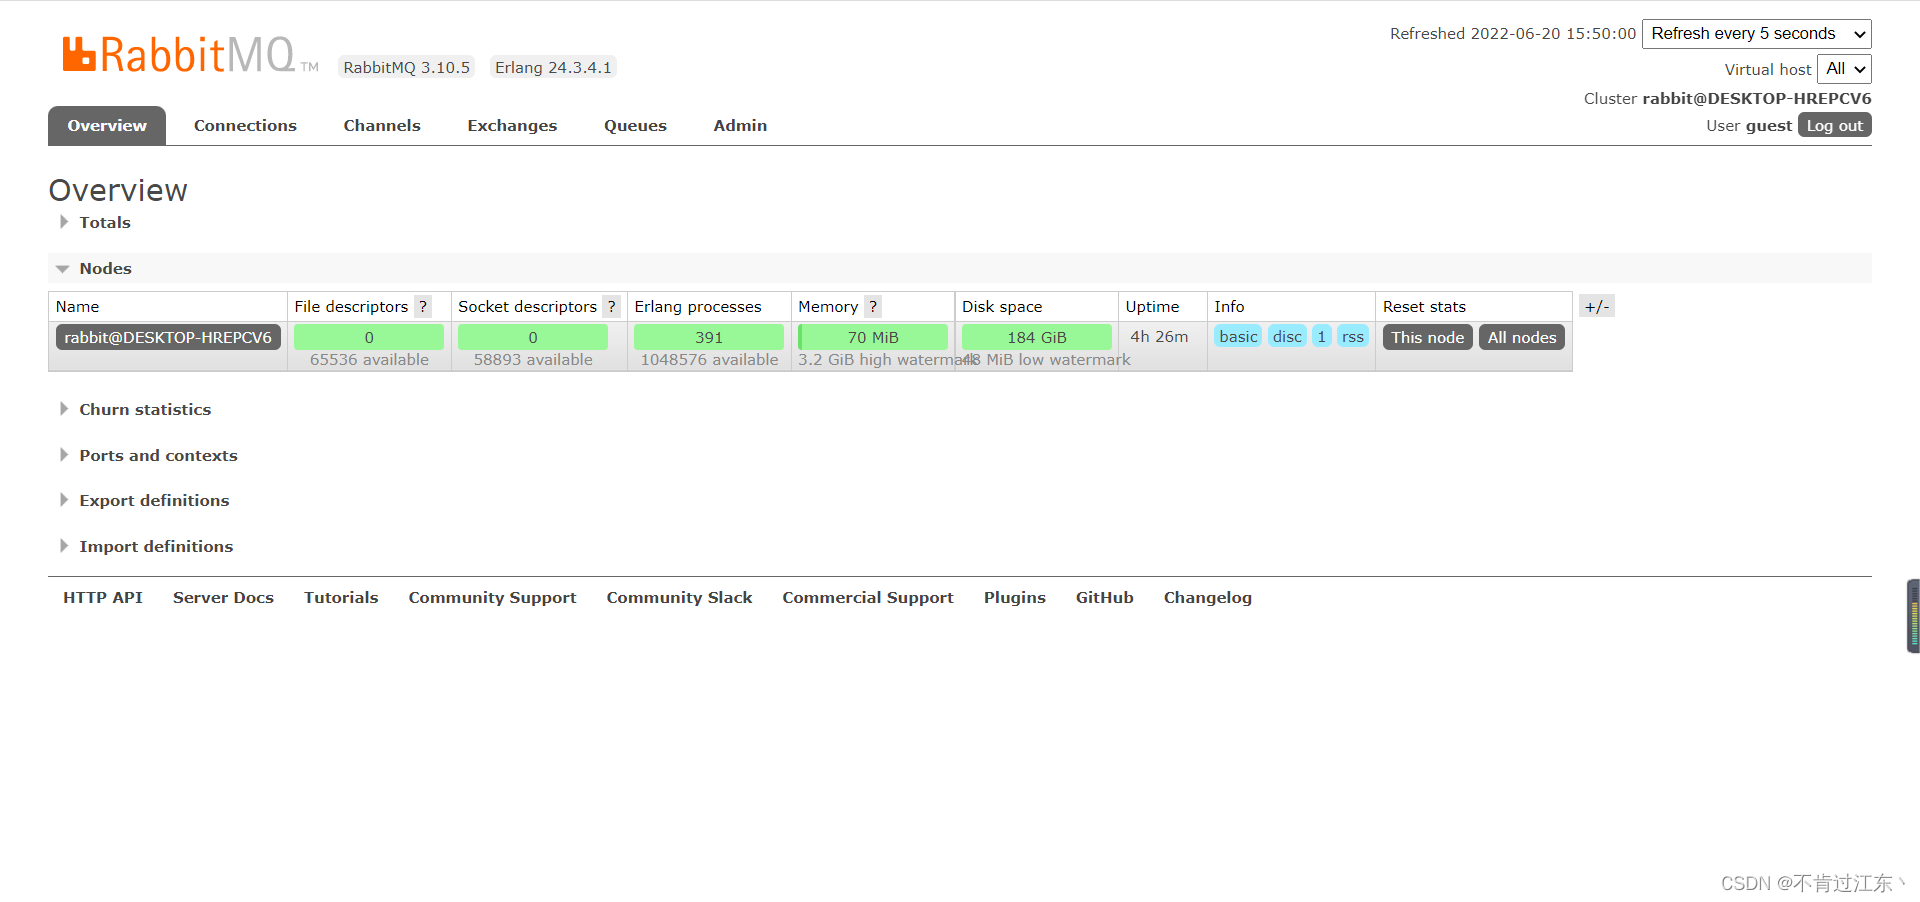The height and width of the screenshot is (902, 1920).
Task: Open the Tutorials link
Action: 341,597
